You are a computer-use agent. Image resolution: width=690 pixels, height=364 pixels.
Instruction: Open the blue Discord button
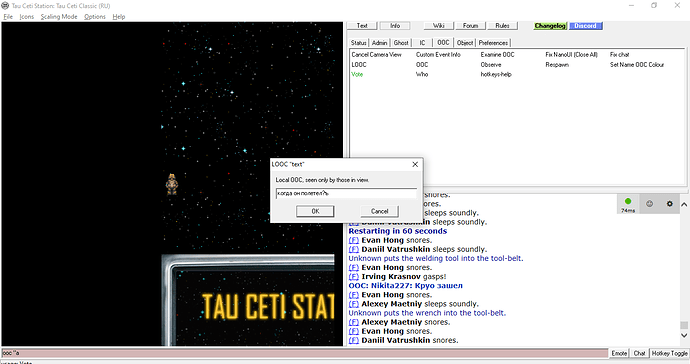(x=585, y=26)
